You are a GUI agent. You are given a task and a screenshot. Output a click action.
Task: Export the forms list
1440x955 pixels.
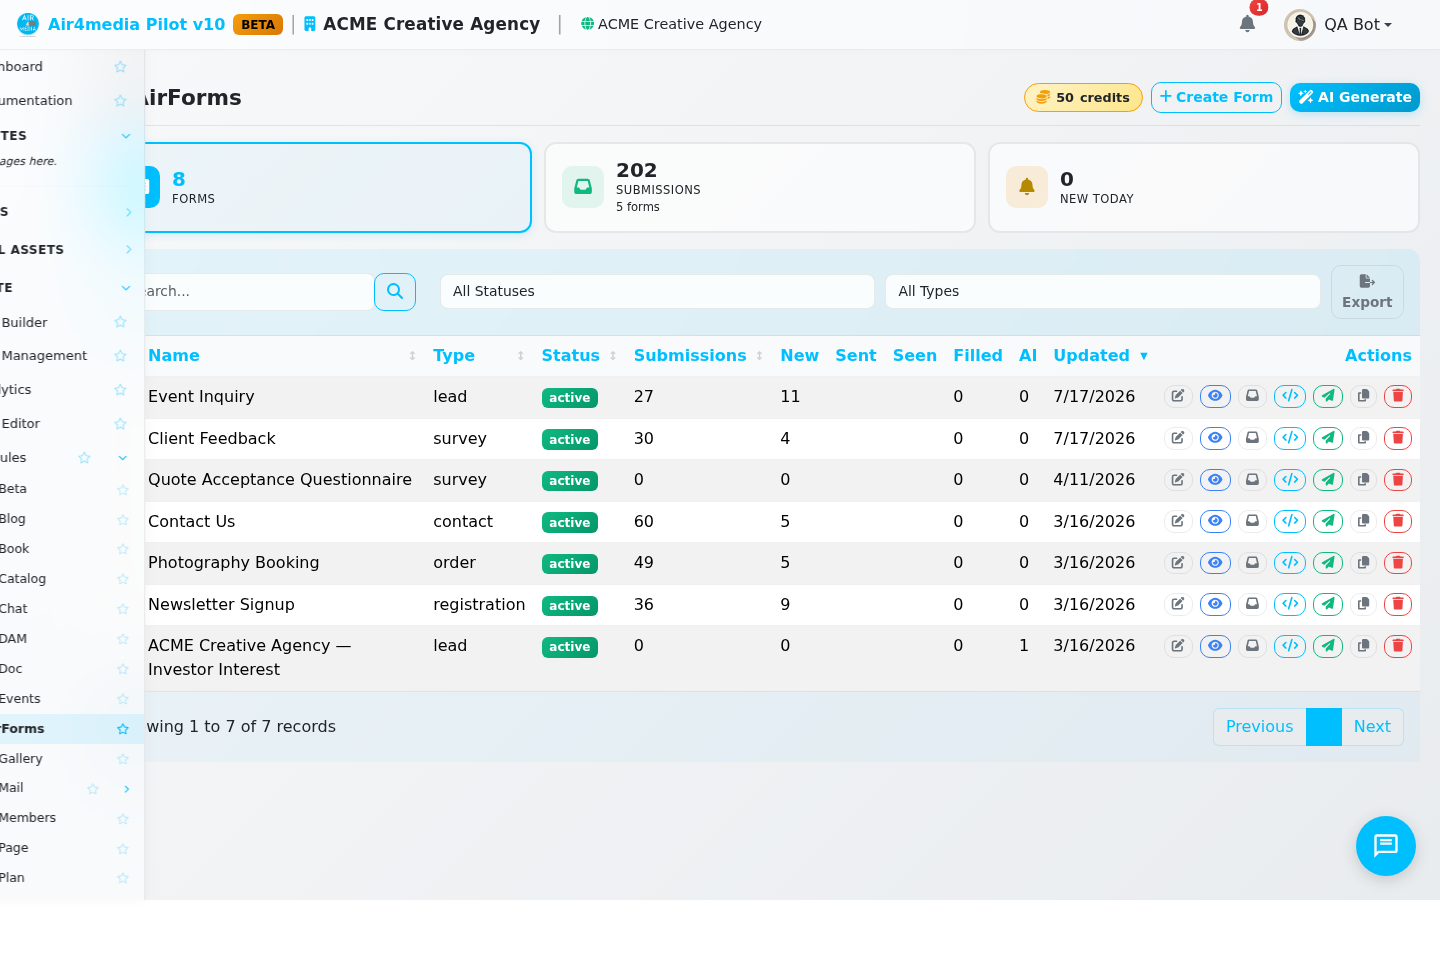coord(1367,292)
